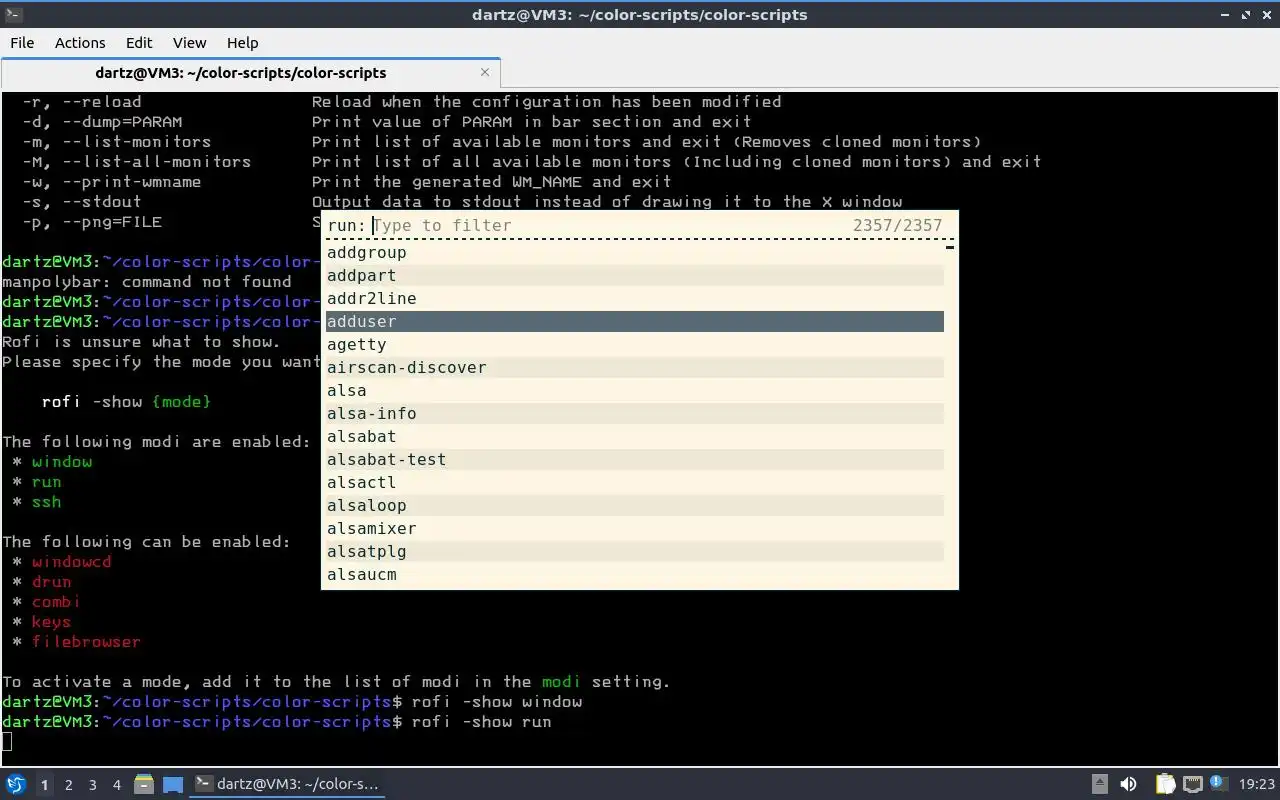Select 'alsaucm' in rofi list

635,575
